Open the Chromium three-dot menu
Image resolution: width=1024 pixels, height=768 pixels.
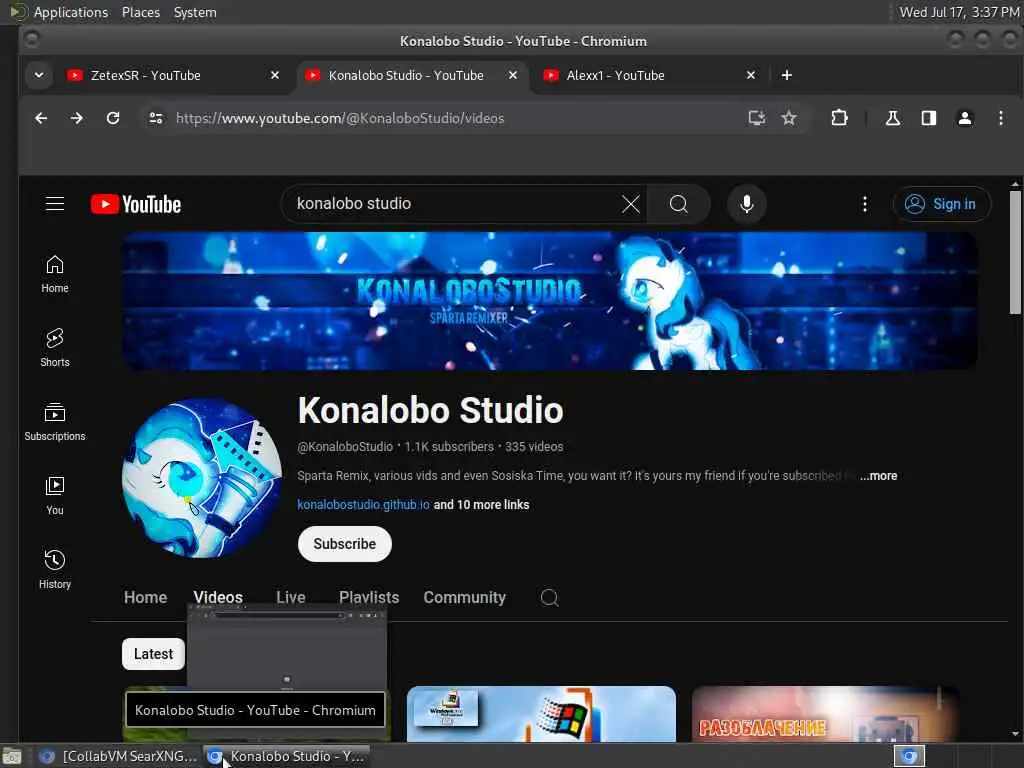click(x=1000, y=118)
